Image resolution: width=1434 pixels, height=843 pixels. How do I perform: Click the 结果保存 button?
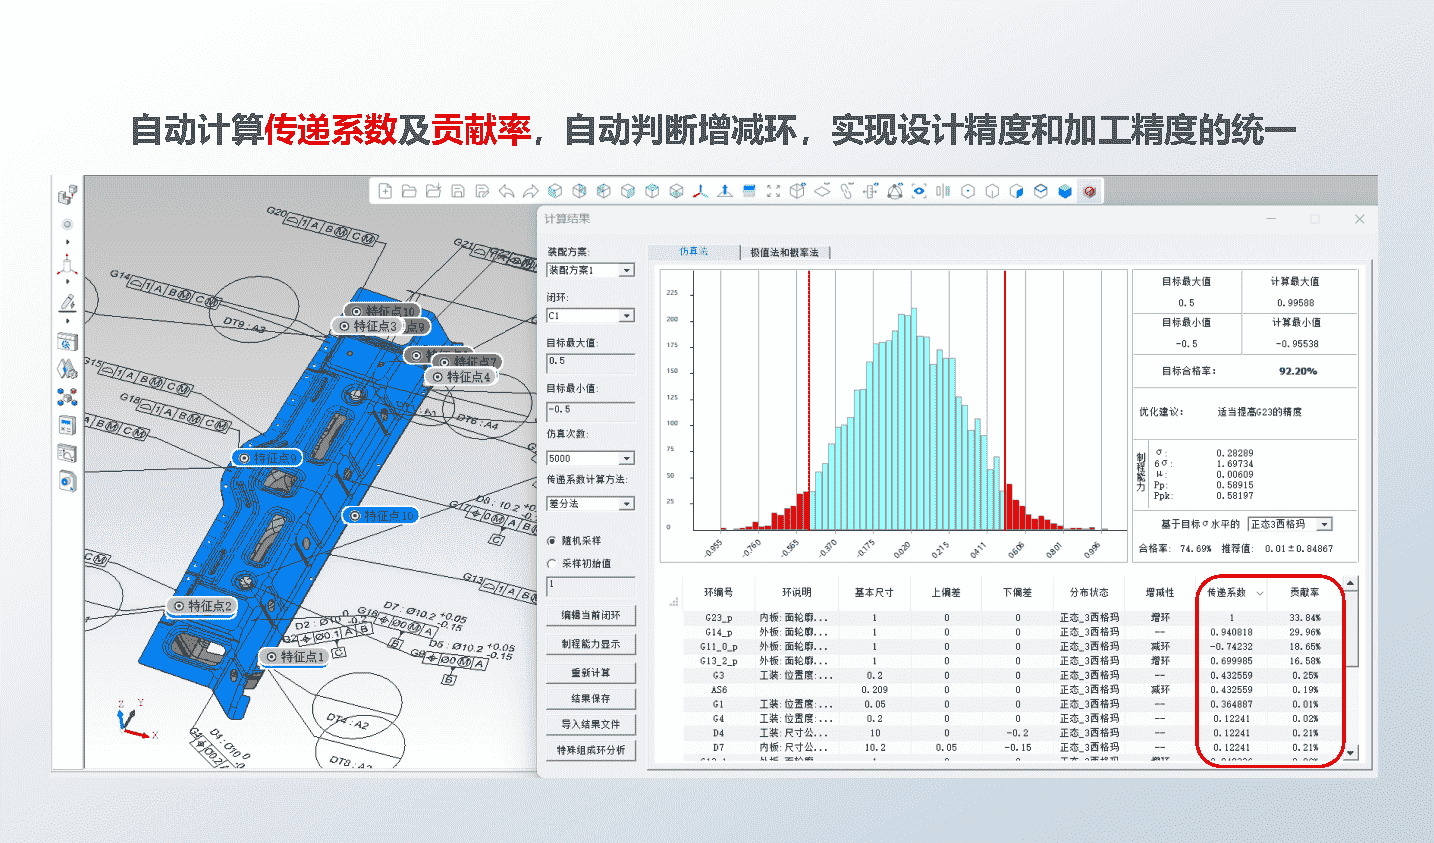click(590, 698)
